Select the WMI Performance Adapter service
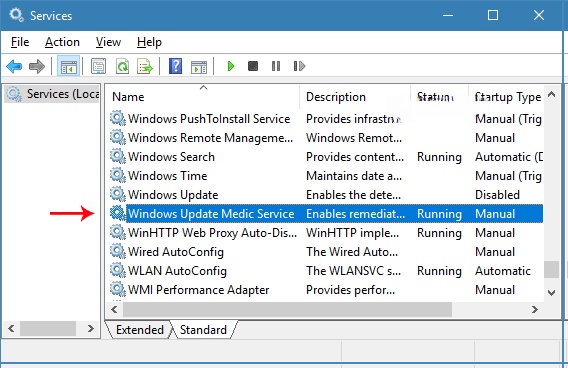Screen dimensions: 568x368 [199, 290]
